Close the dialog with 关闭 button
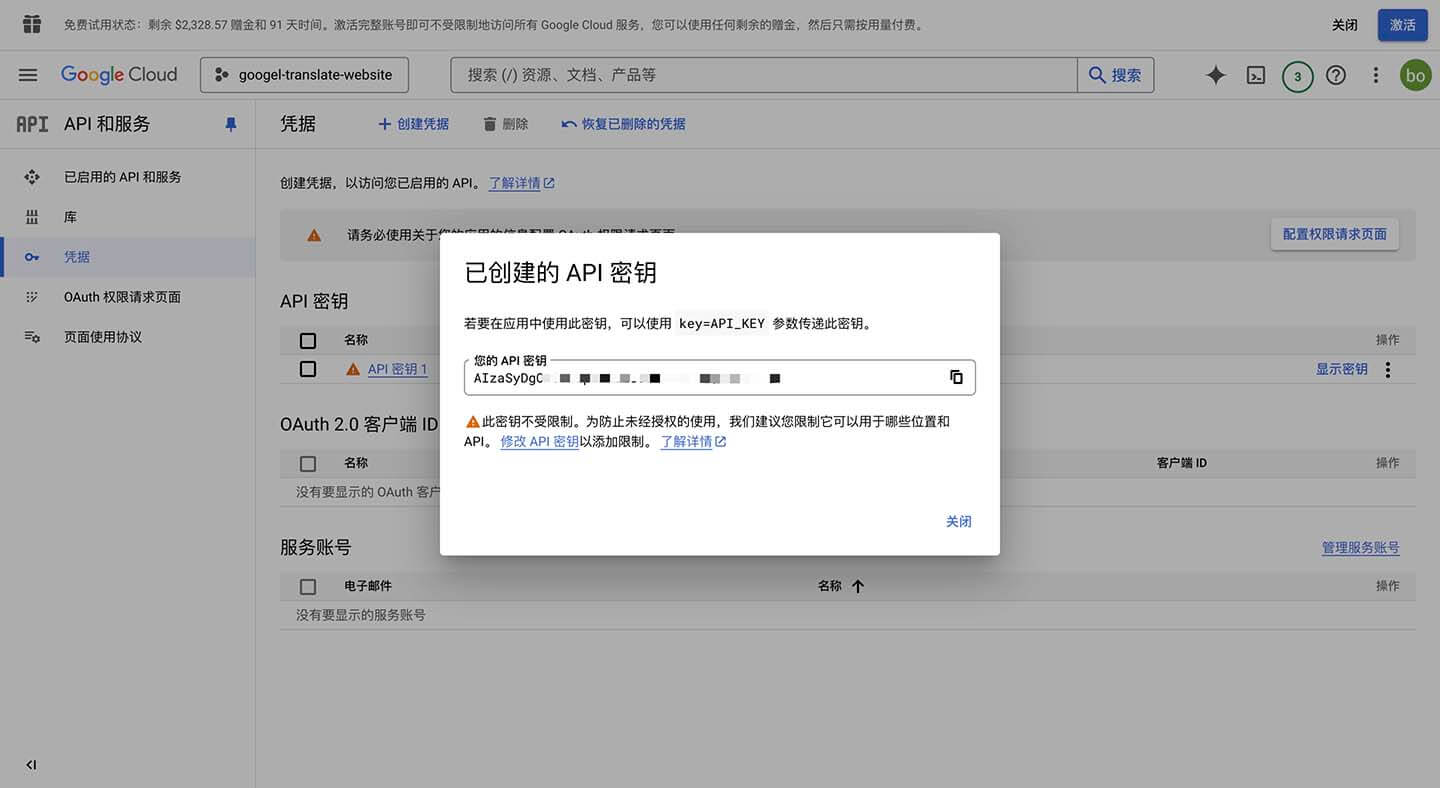The height and width of the screenshot is (788, 1440). (x=959, y=521)
